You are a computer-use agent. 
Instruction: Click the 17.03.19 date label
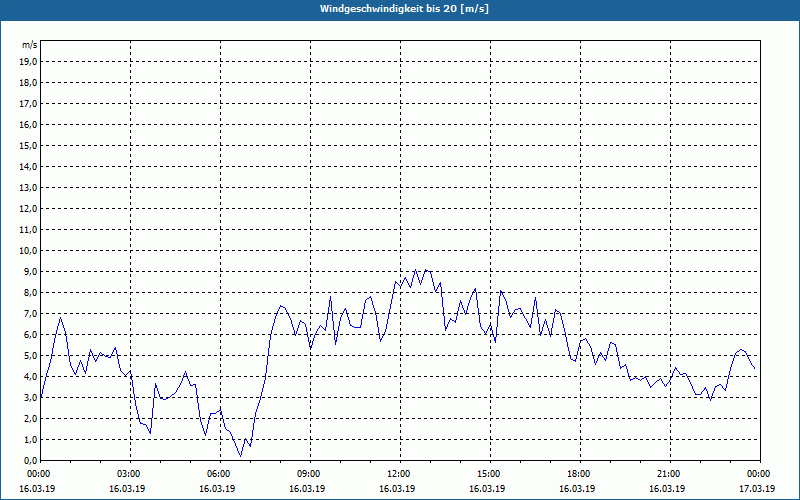pos(757,488)
